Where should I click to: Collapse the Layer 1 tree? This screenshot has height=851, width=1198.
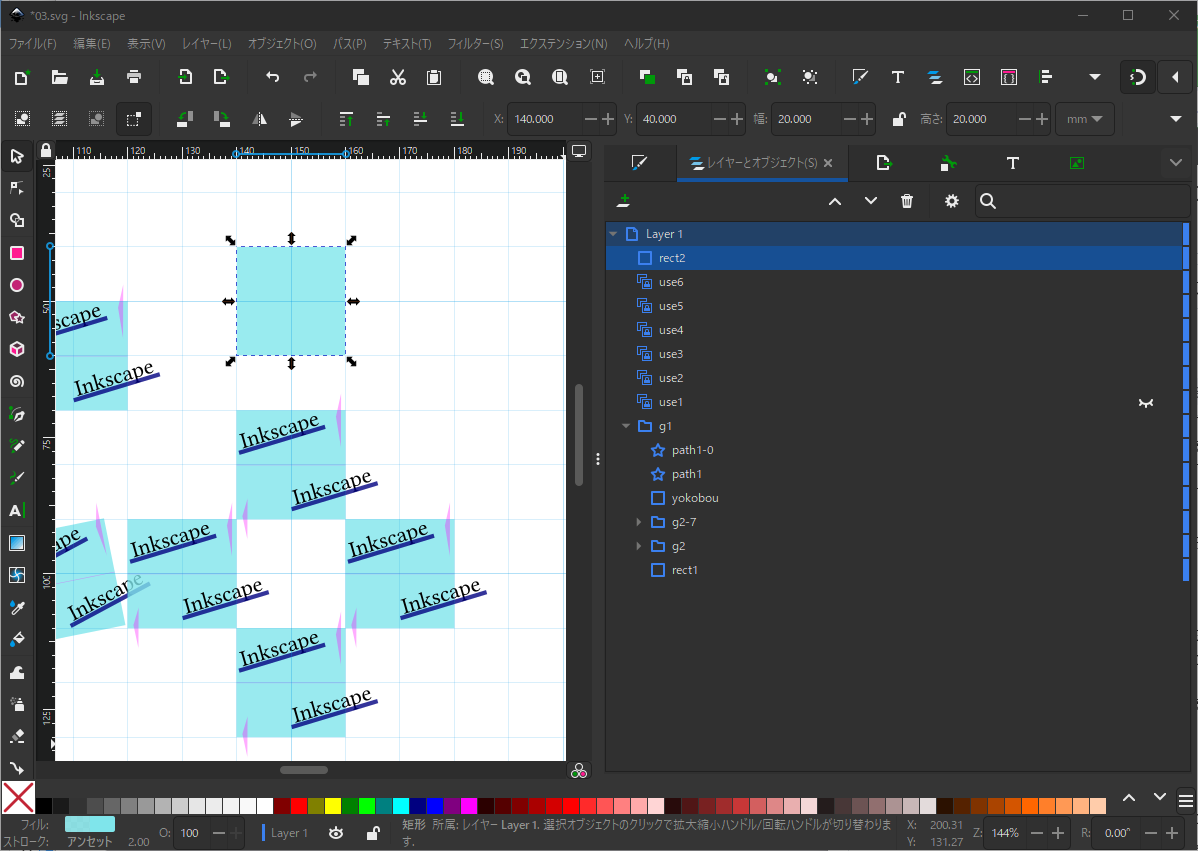(x=614, y=234)
